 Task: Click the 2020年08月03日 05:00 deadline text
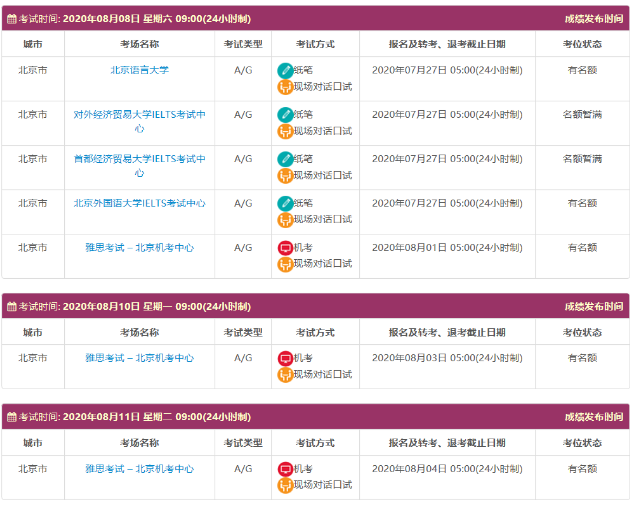[x=447, y=358]
